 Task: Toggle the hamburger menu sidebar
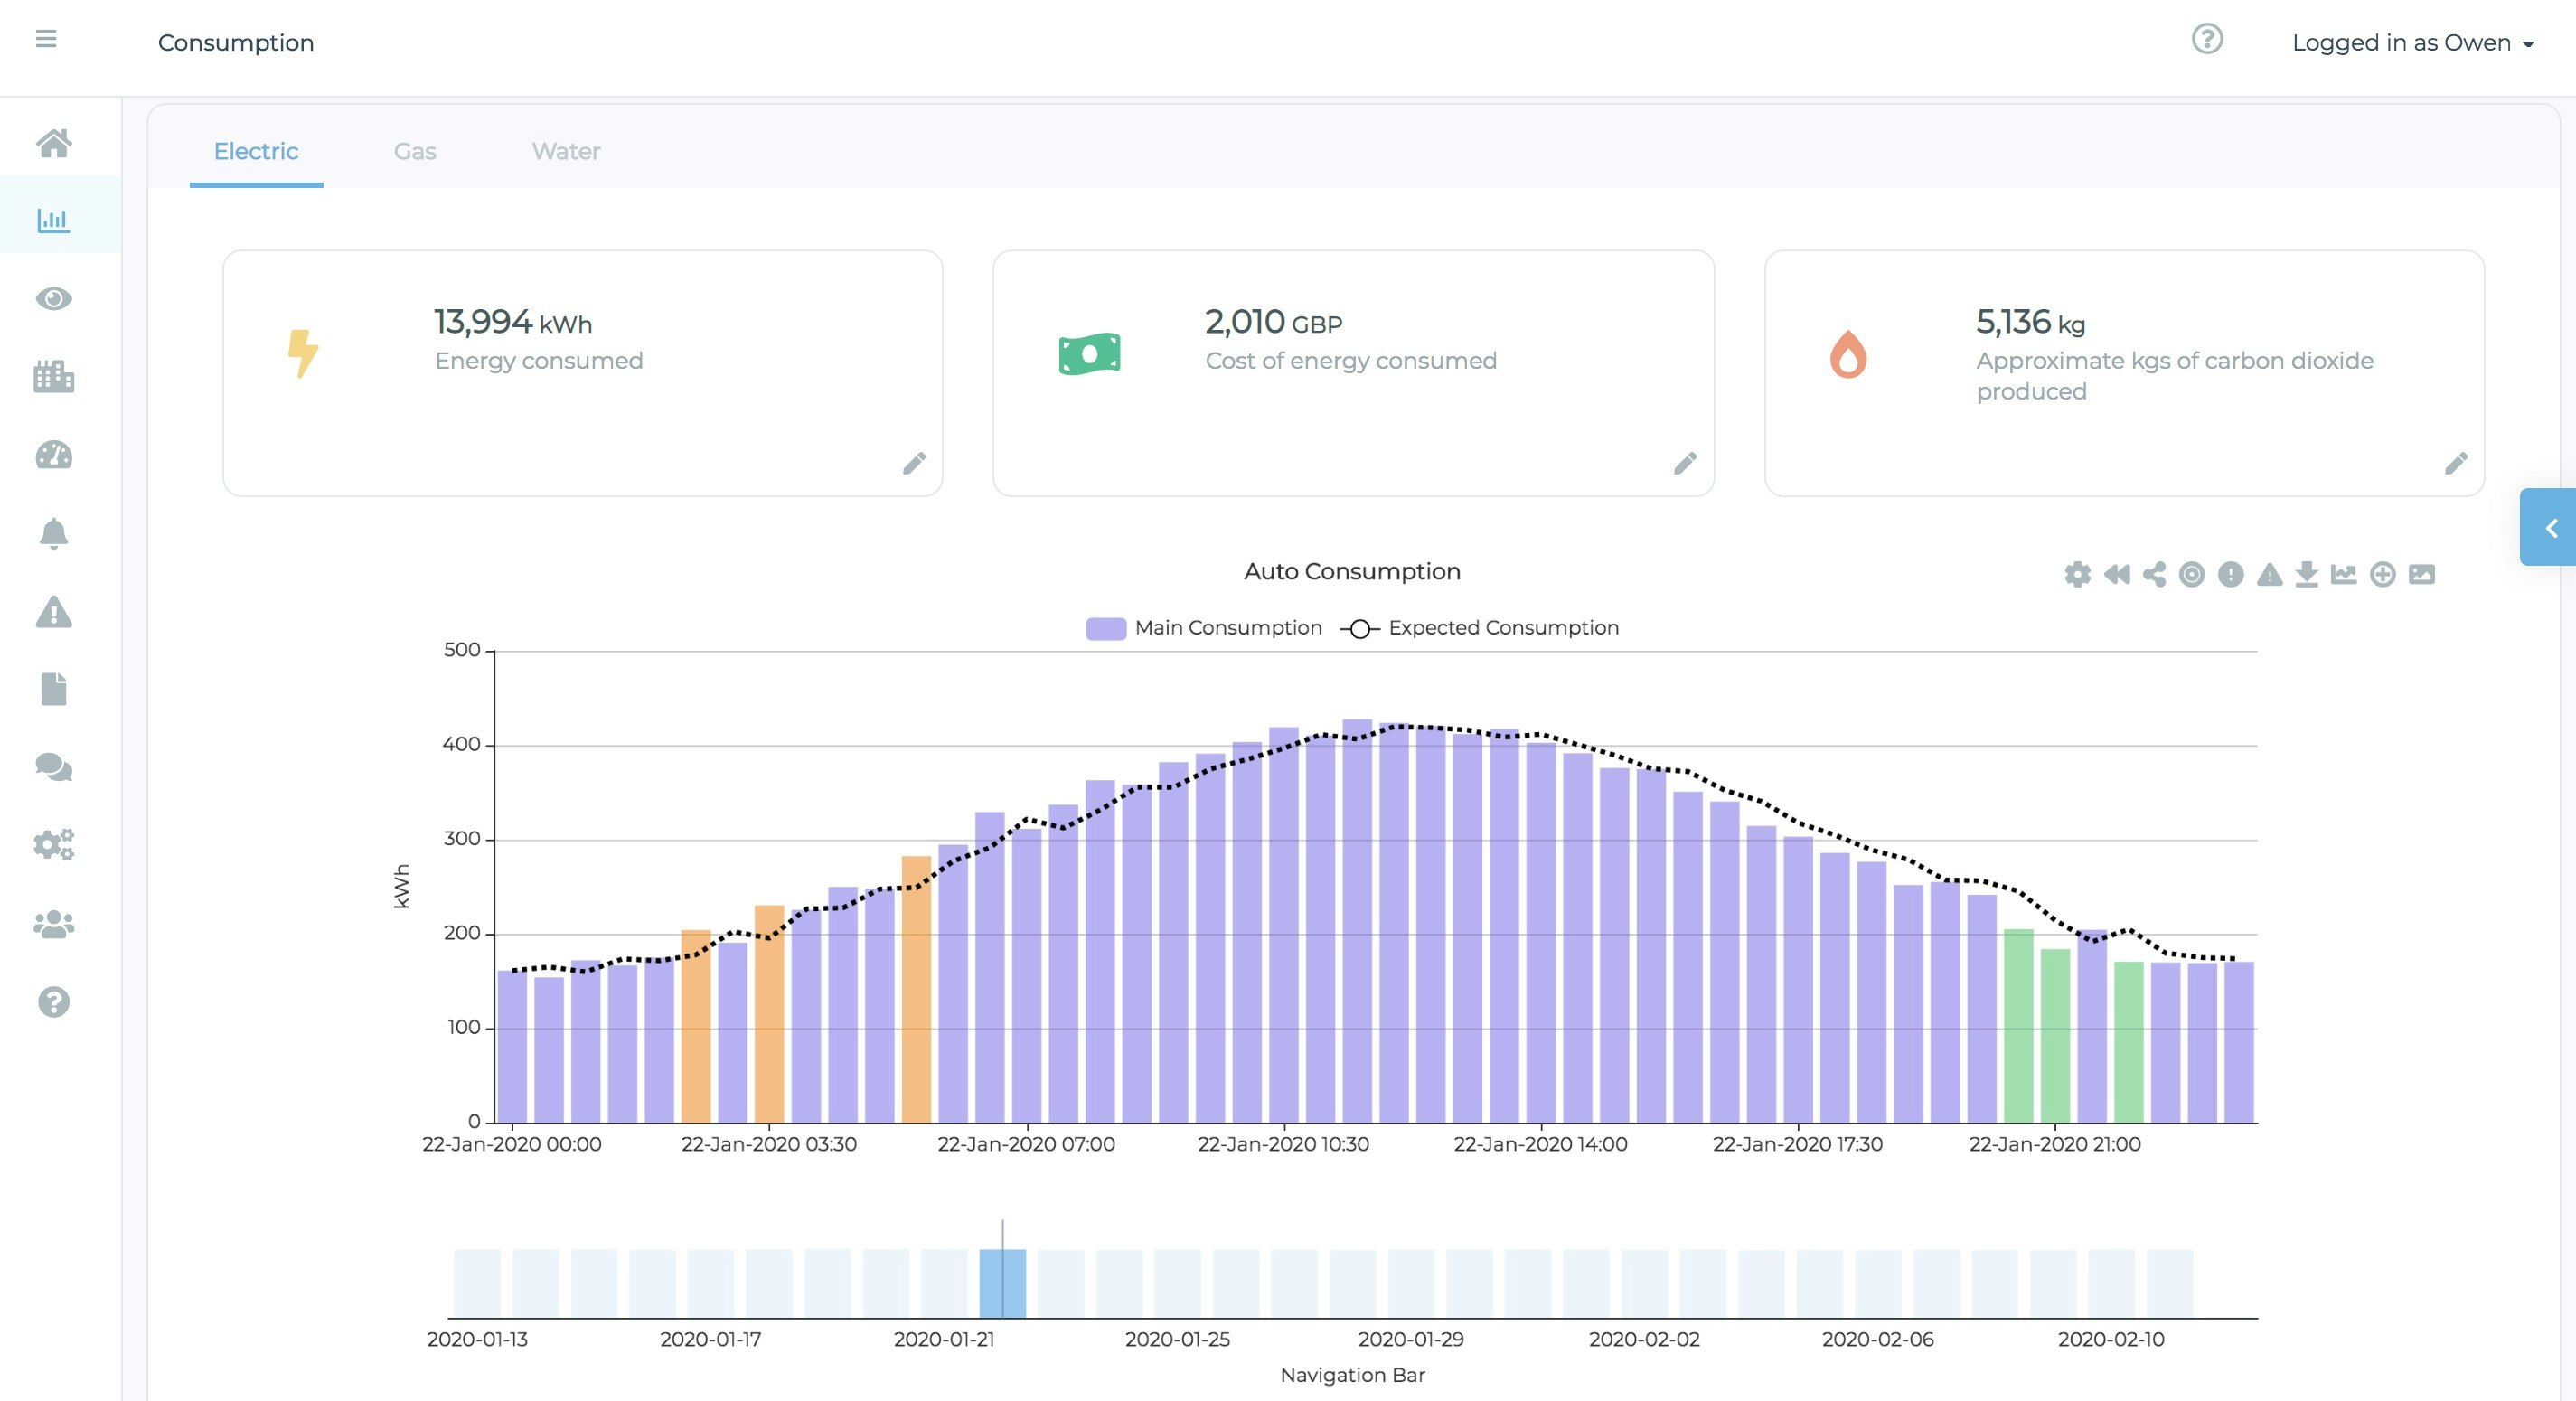pos(46,39)
